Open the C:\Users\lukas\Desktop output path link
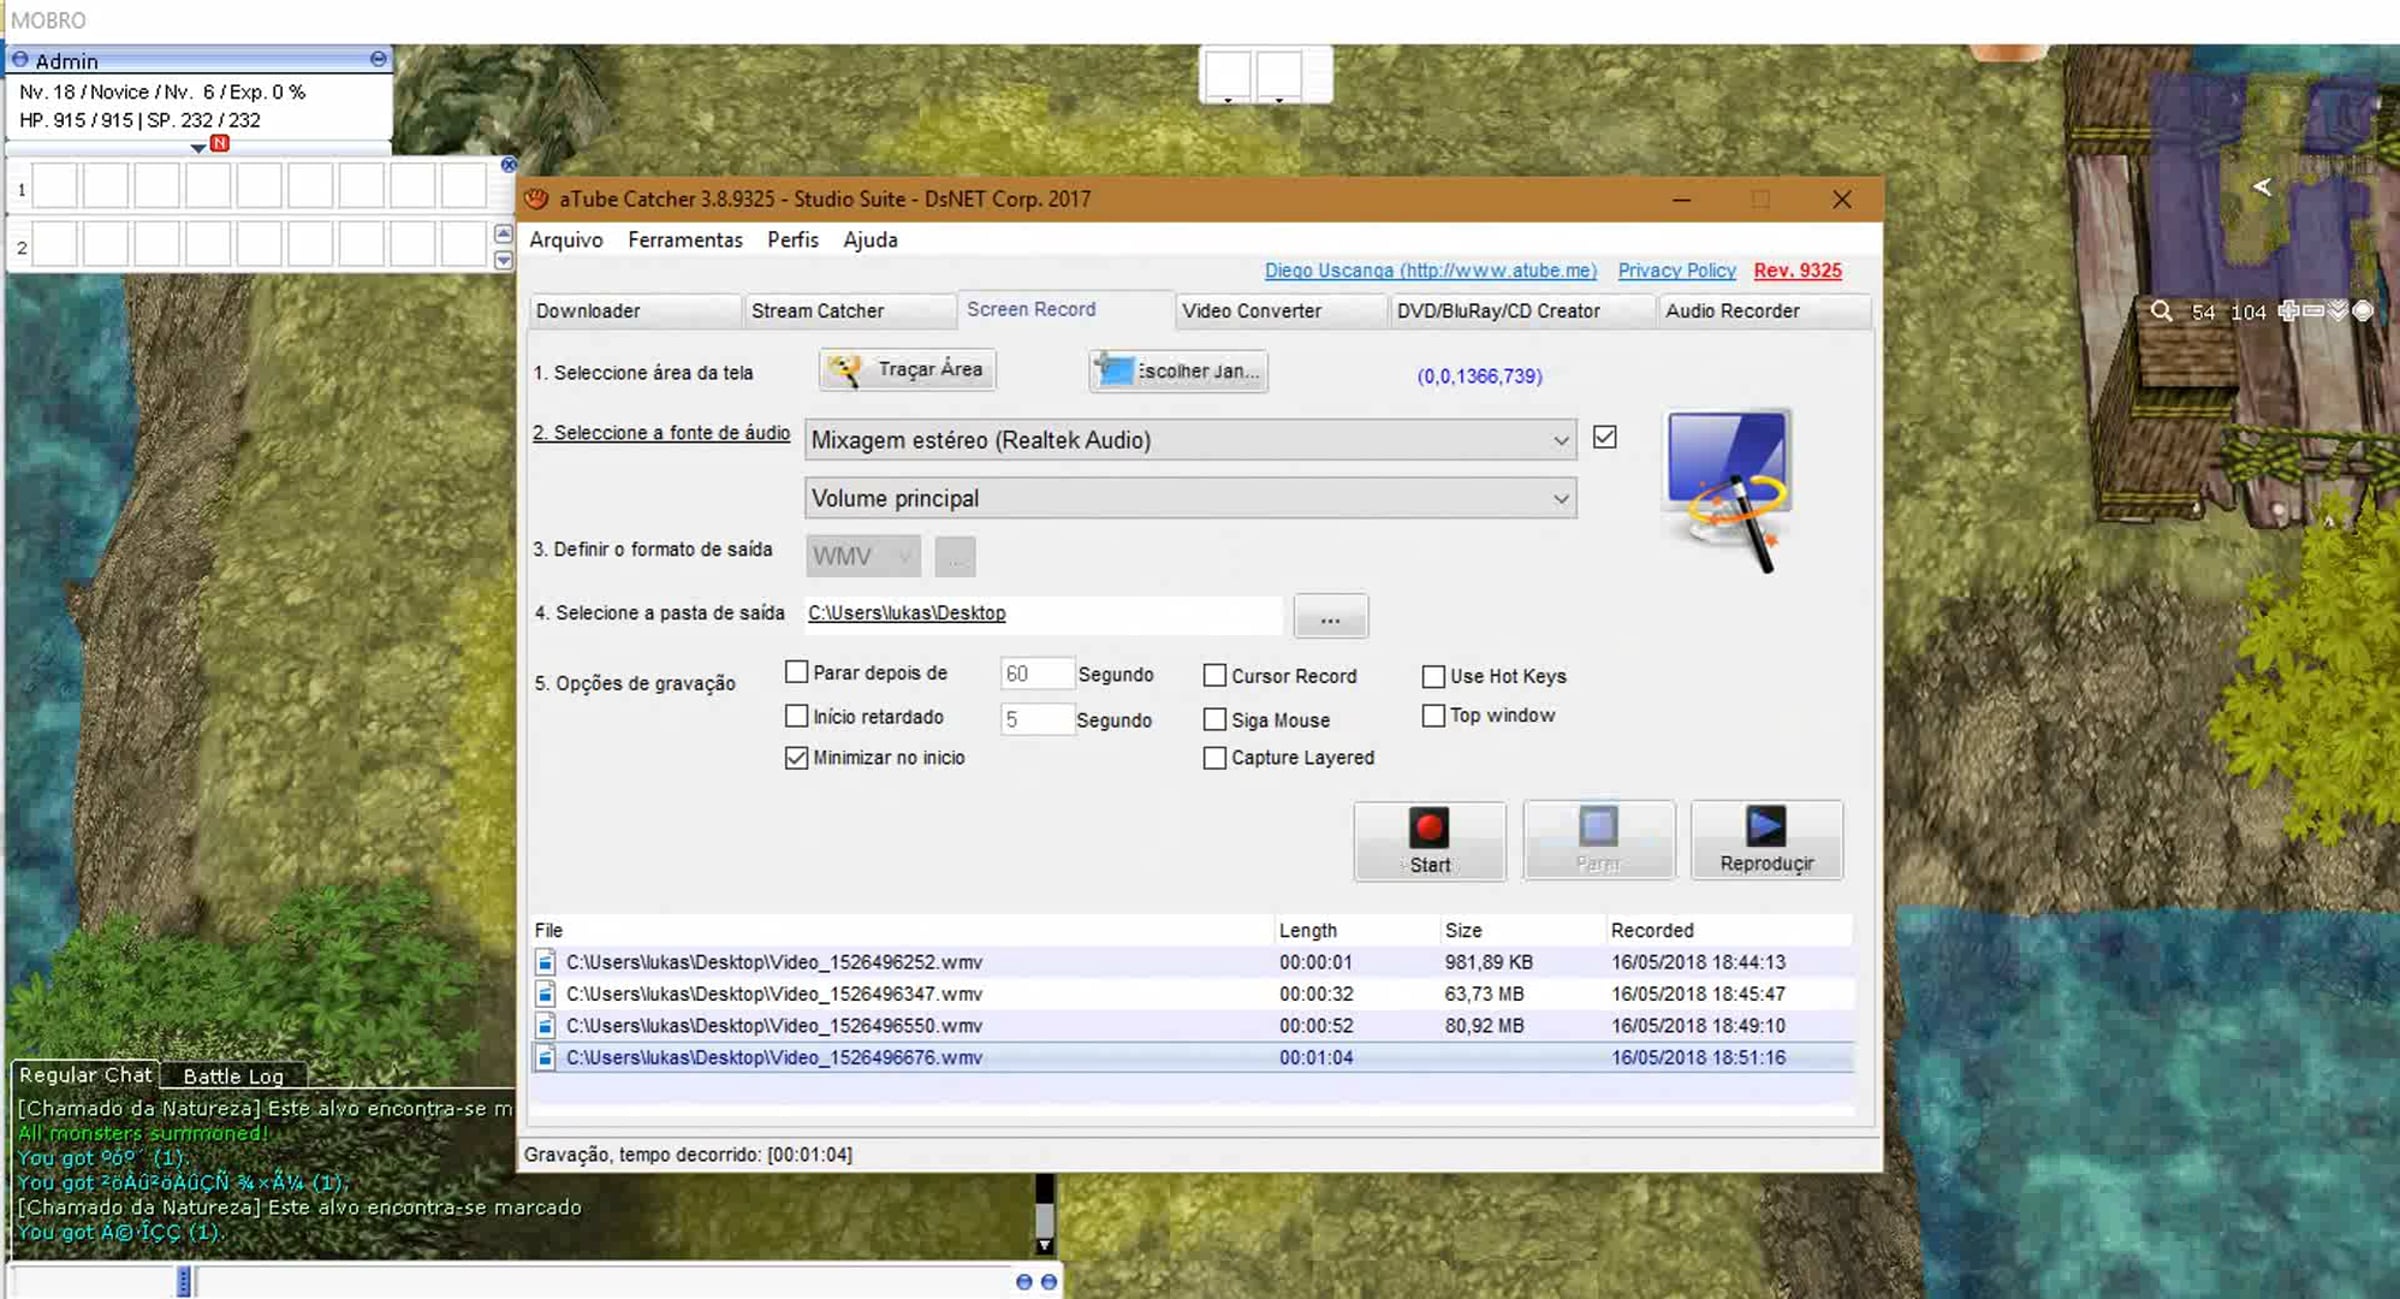2400x1299 pixels. [x=906, y=613]
